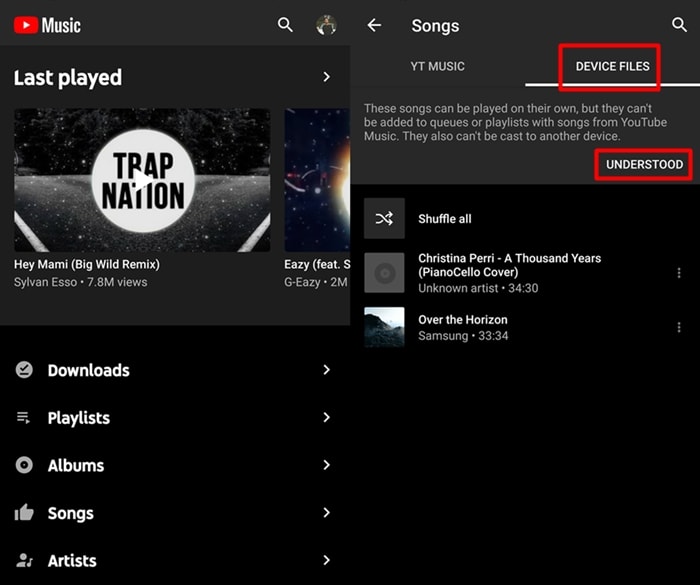Open Downloads via its chevron
700x585 pixels.
[326, 370]
